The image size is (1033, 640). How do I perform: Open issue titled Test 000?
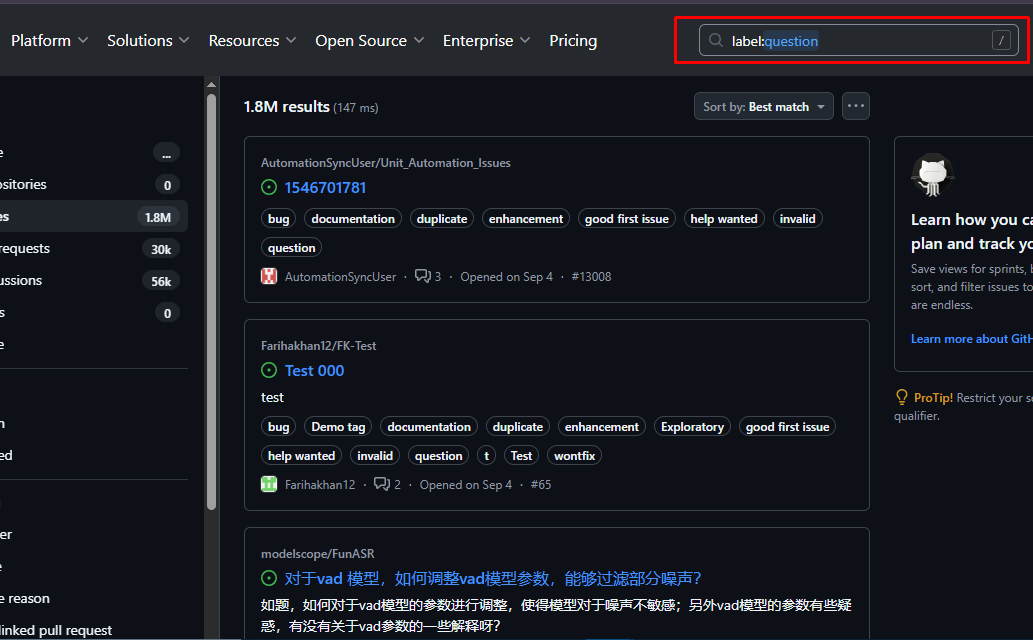tap(314, 370)
